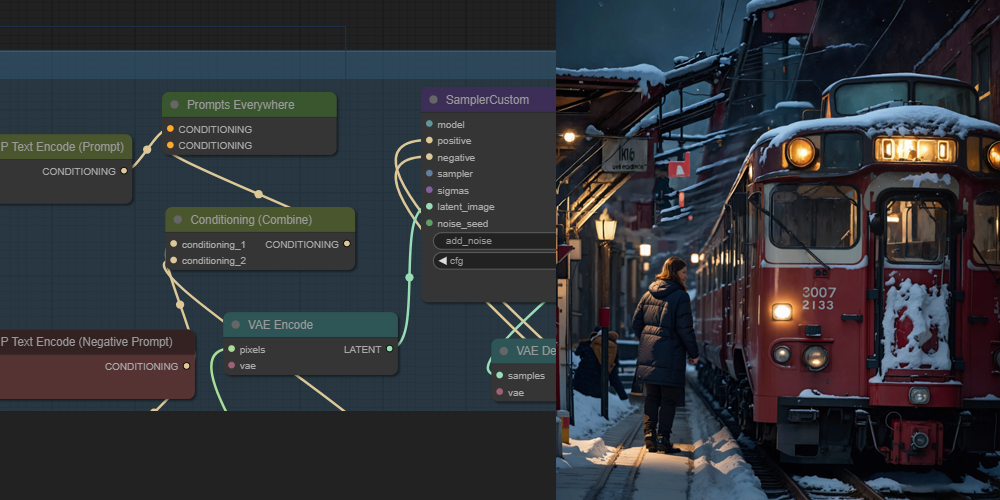Select the VAE Encode node title
The width and height of the screenshot is (1000, 500).
(x=281, y=325)
